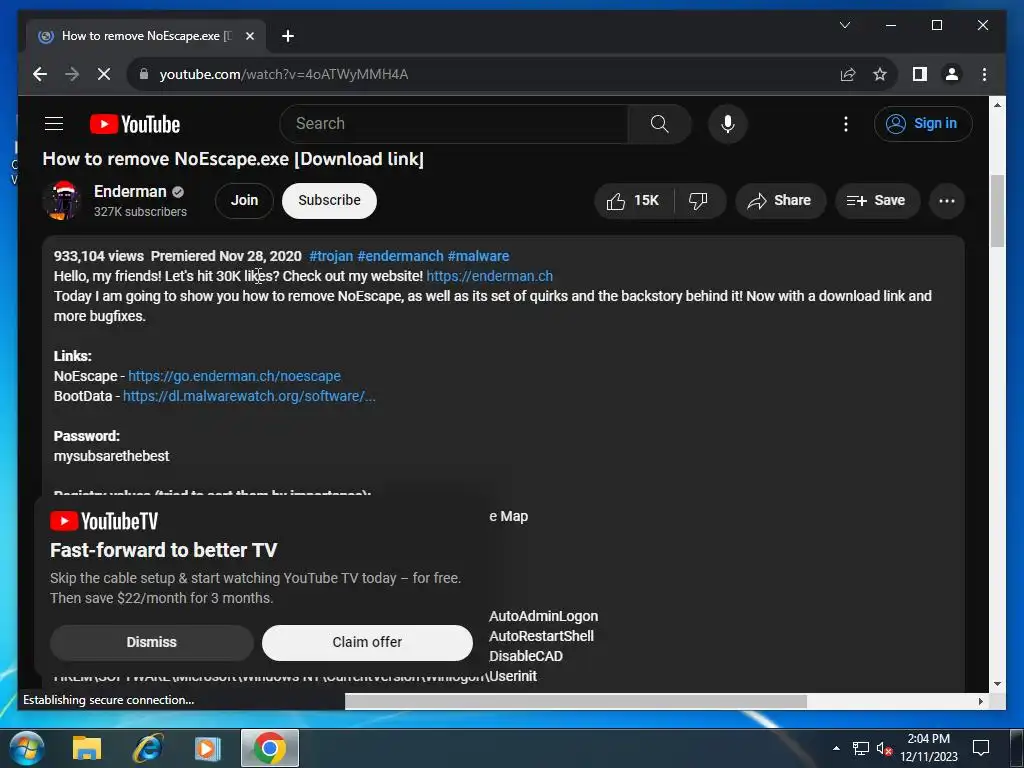Viewport: 1024px width, 768px height.
Task: Go to YouTube home via logo
Action: (x=135, y=124)
